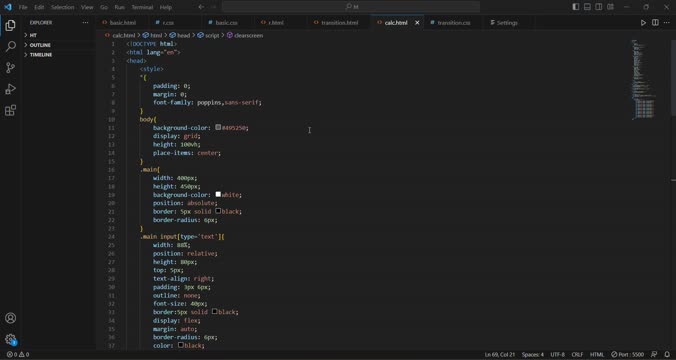Navigate back with the title bar arrow
This screenshot has height=360, width=676.
201,7
